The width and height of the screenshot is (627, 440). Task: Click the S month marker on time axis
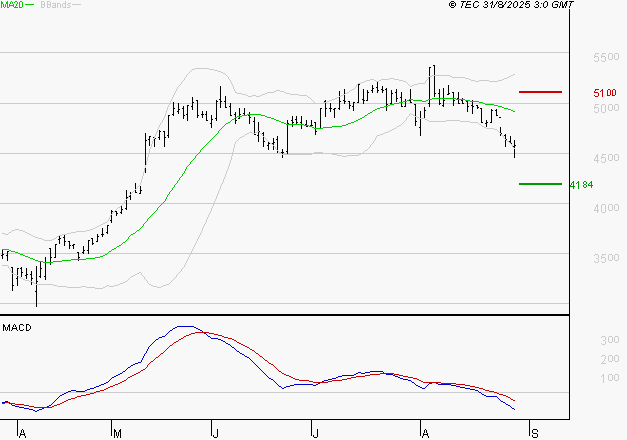click(535, 433)
